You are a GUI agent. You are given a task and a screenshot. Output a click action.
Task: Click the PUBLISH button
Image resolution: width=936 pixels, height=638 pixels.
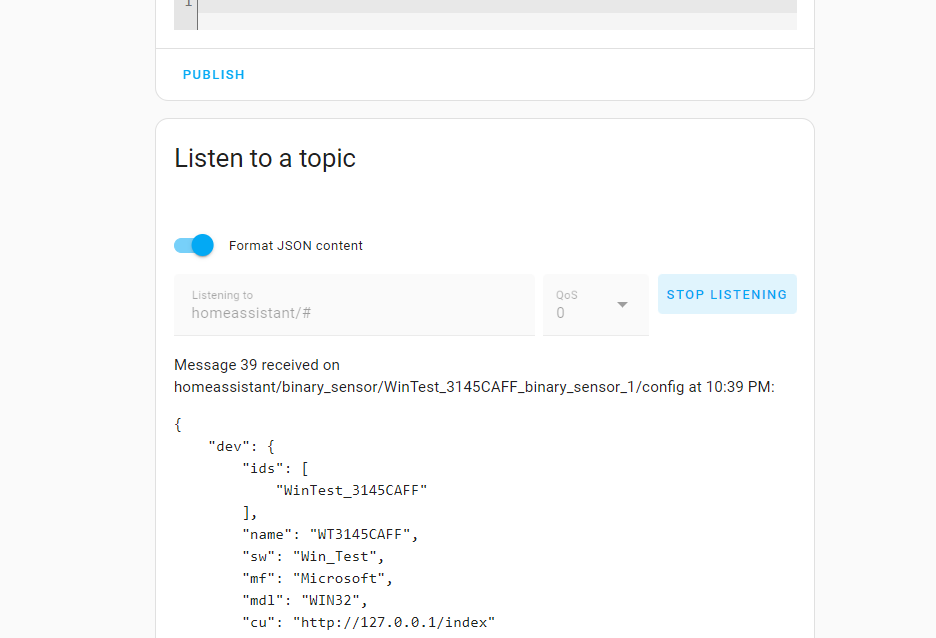[213, 75]
